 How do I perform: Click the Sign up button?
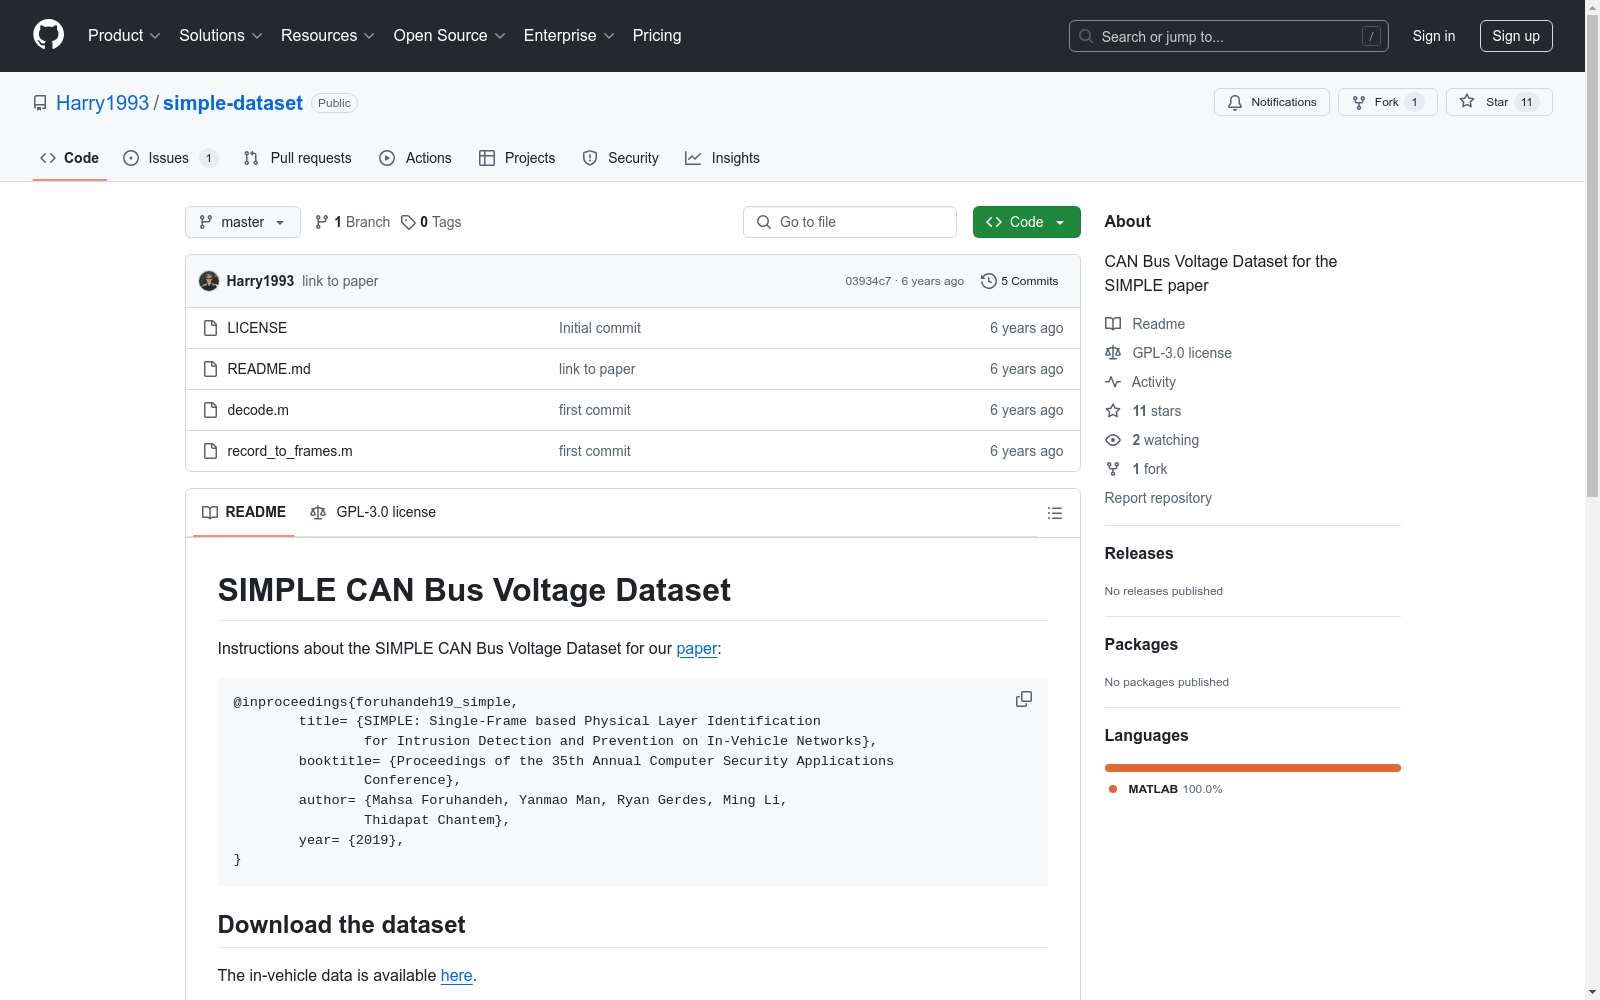[1516, 36]
